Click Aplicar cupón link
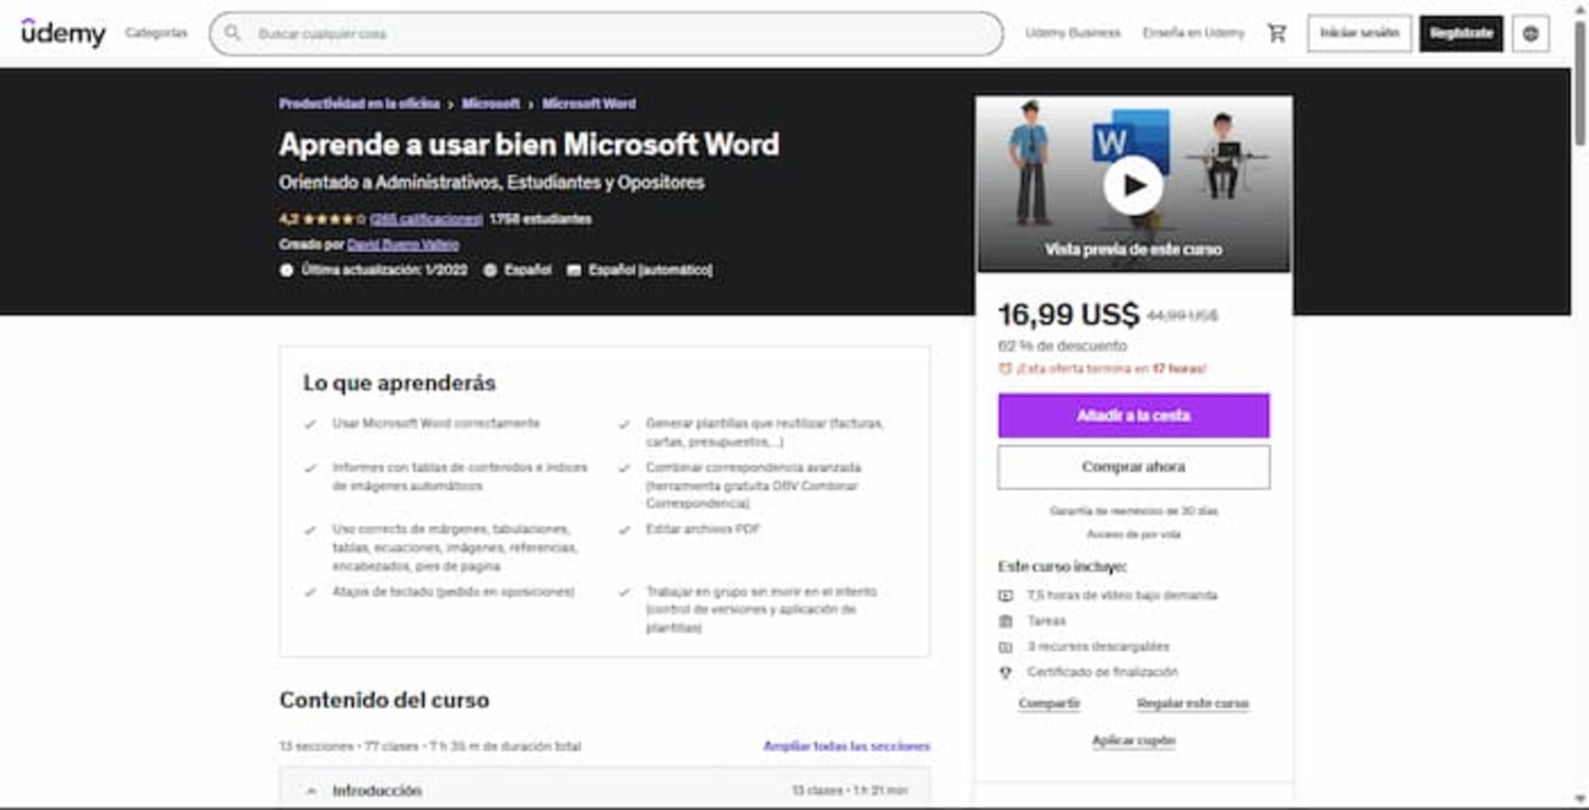 pos(1133,741)
